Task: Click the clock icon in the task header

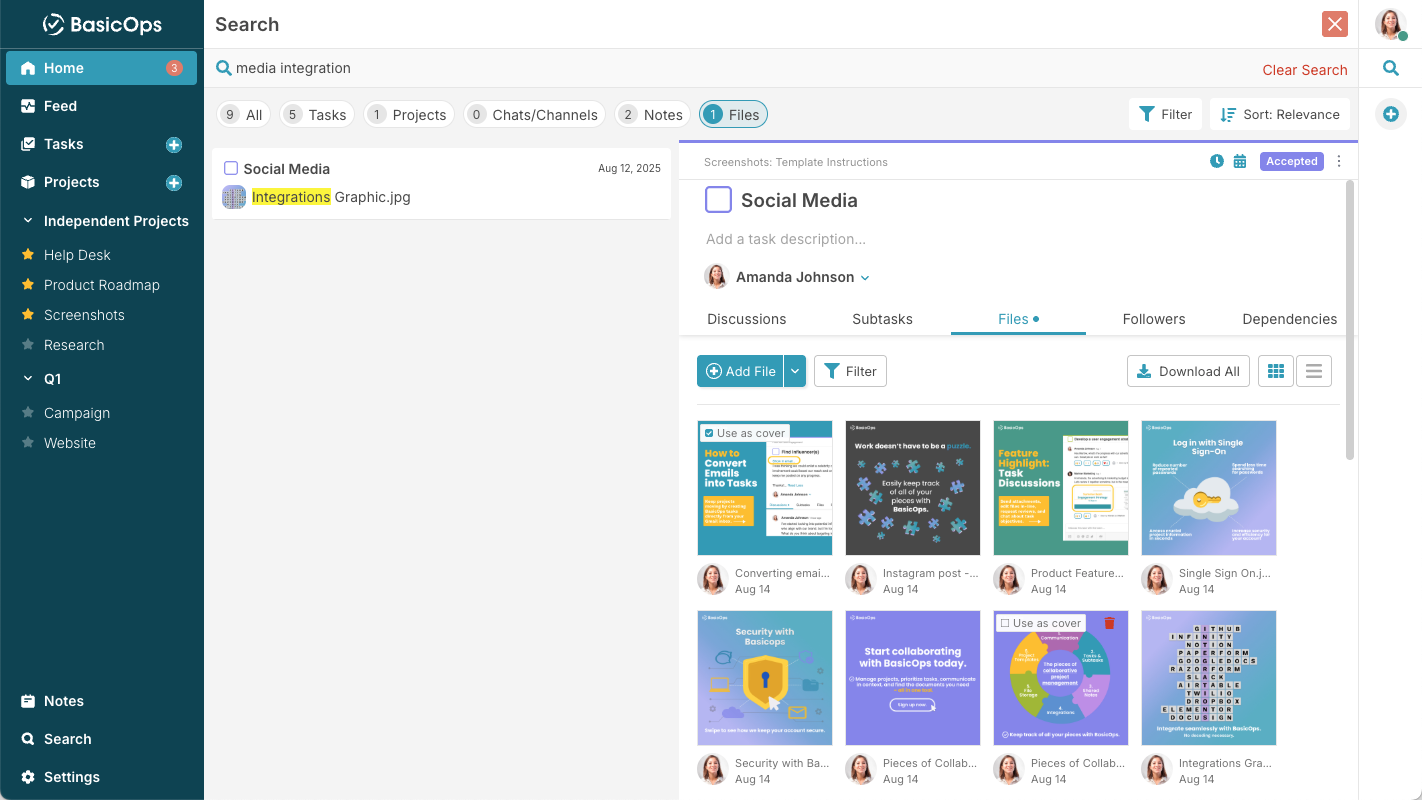Action: 1217,161
